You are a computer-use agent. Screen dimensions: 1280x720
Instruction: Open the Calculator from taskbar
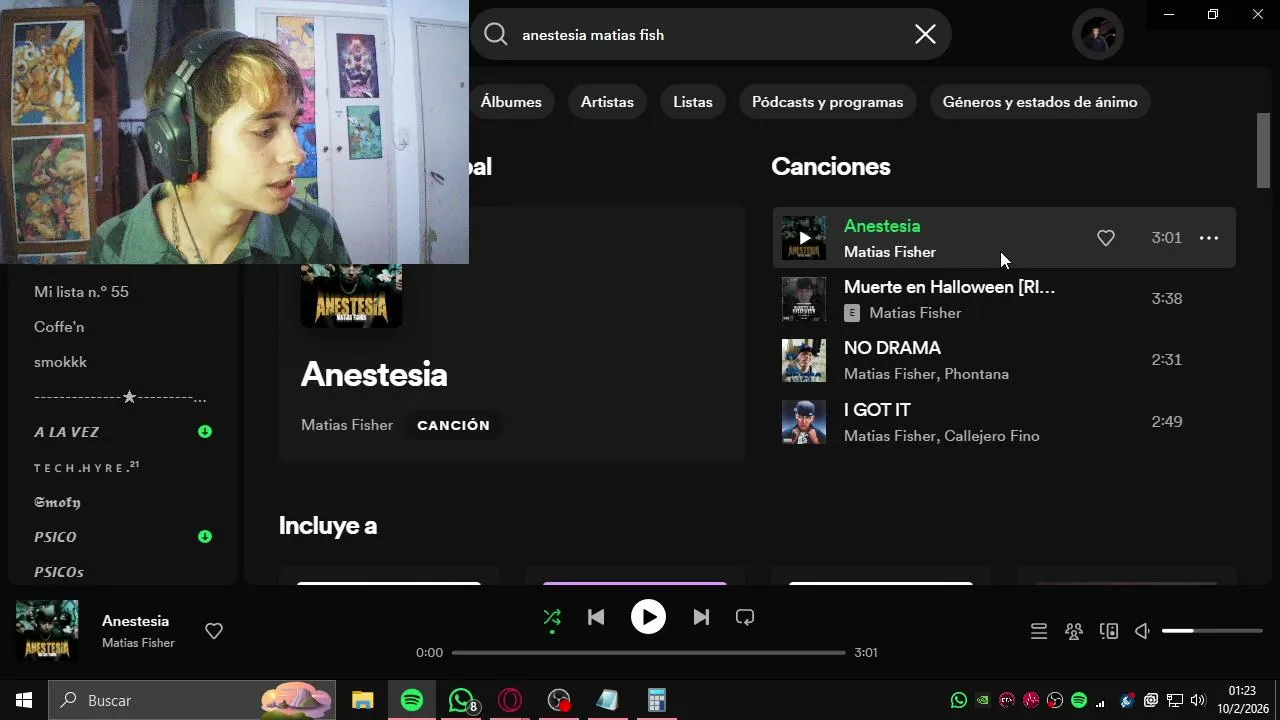pyautogui.click(x=656, y=700)
